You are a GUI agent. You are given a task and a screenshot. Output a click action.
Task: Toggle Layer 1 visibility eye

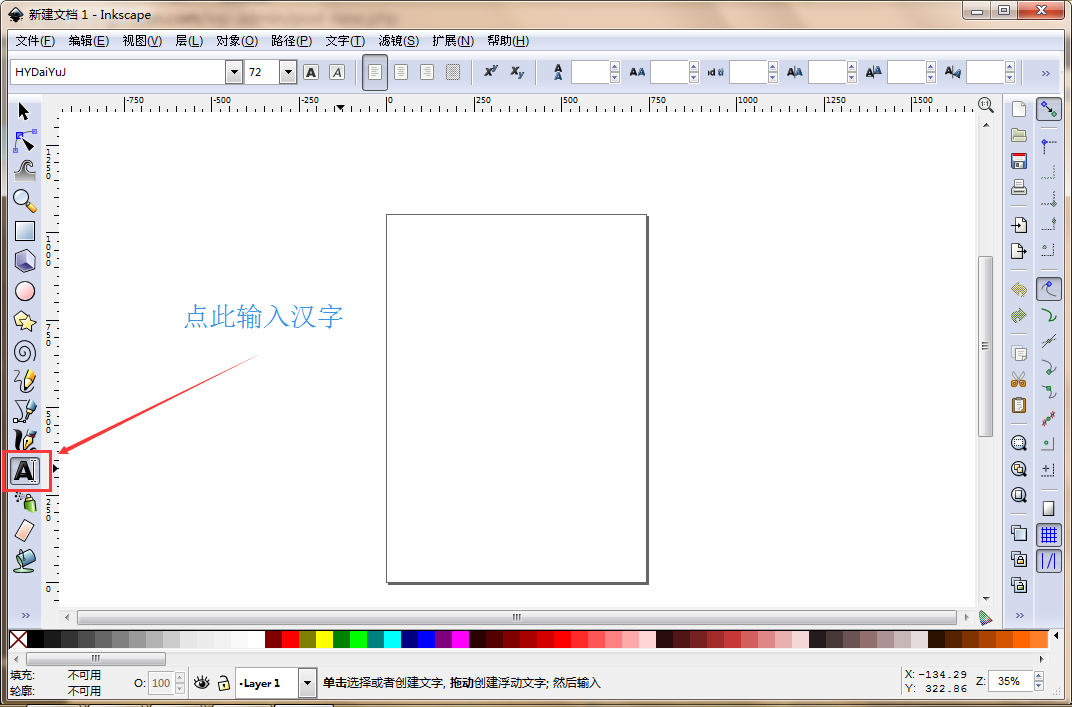[x=202, y=683]
